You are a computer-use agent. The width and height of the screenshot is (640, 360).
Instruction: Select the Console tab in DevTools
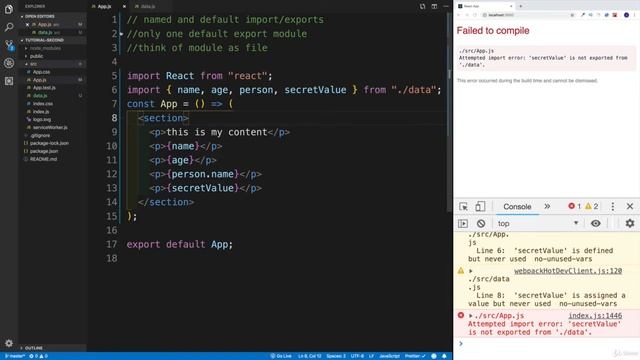(517, 207)
